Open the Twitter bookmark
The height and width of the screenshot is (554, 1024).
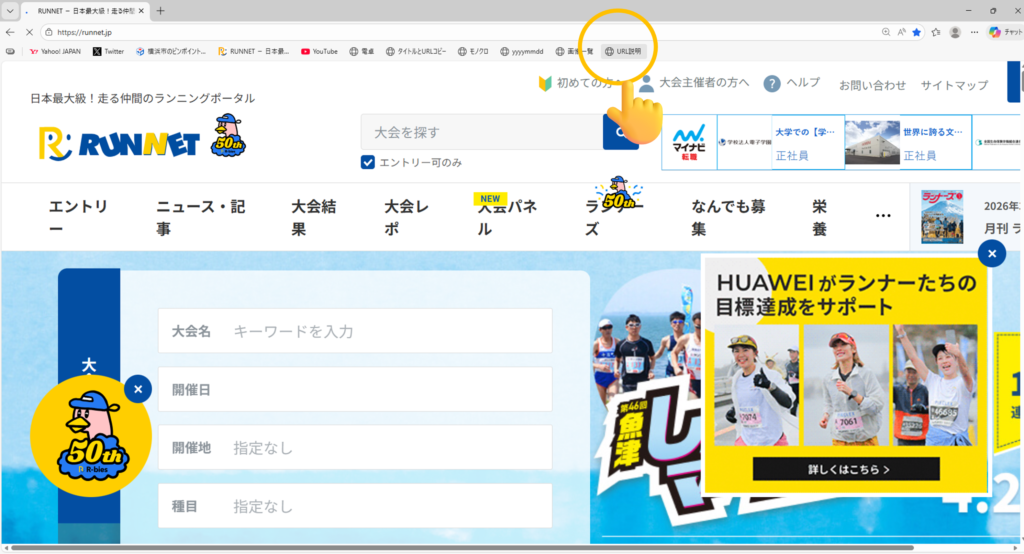click(x=108, y=51)
